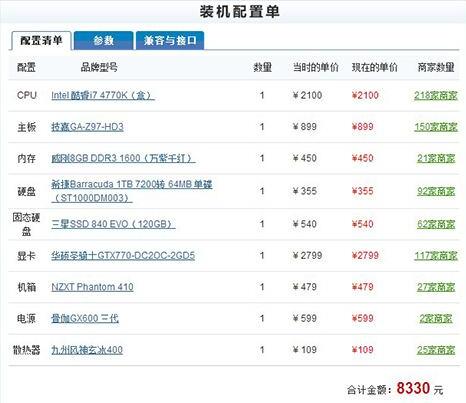Click the 散热器 row label
This screenshot has width=466, height=403.
click(27, 350)
